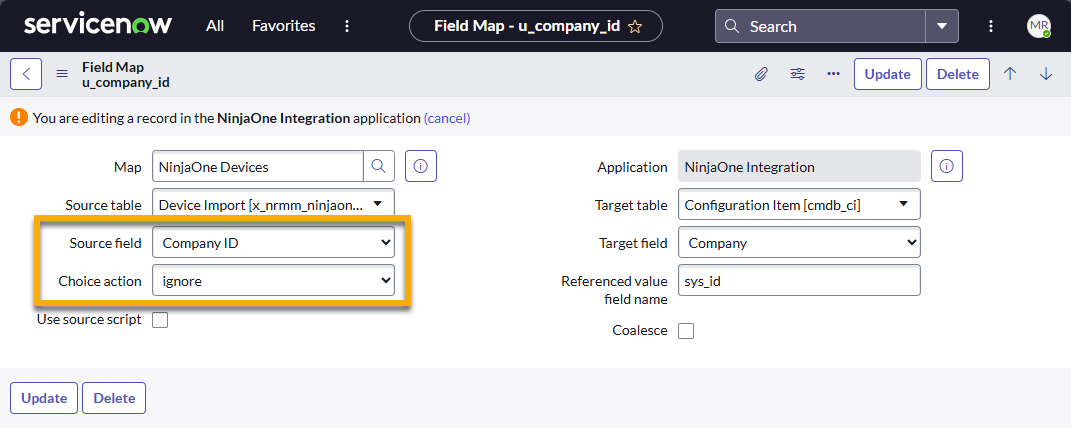Open the form context hamburger menu

pyautogui.click(x=61, y=74)
